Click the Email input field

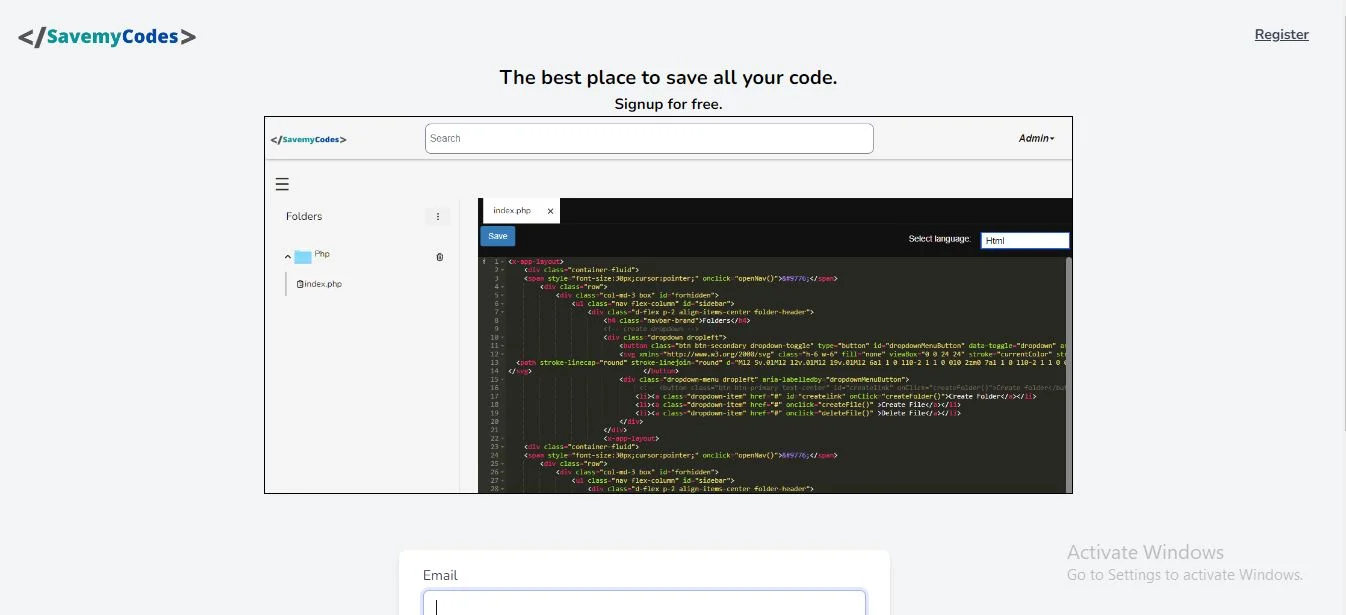pyautogui.click(x=644, y=603)
